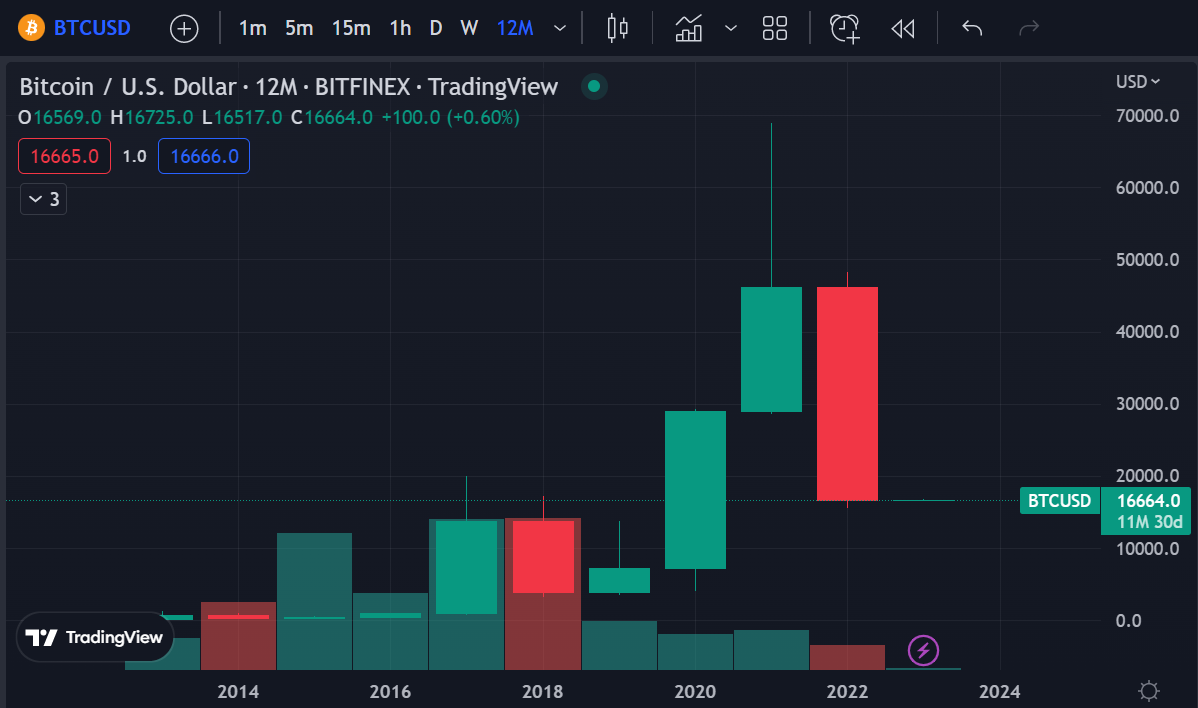Expand the timeframe interval dropdown arrow

tap(560, 29)
